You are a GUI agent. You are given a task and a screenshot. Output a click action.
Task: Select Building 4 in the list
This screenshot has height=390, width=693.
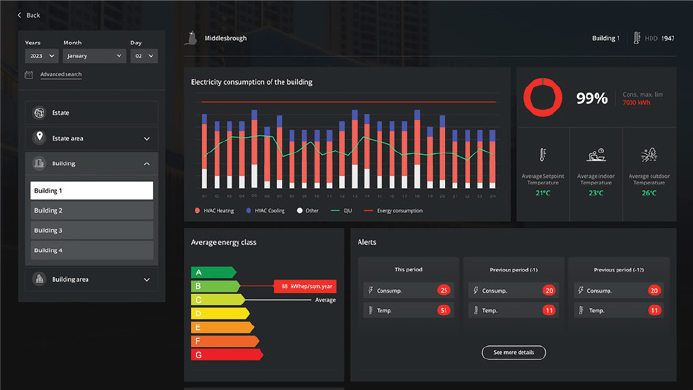click(92, 250)
